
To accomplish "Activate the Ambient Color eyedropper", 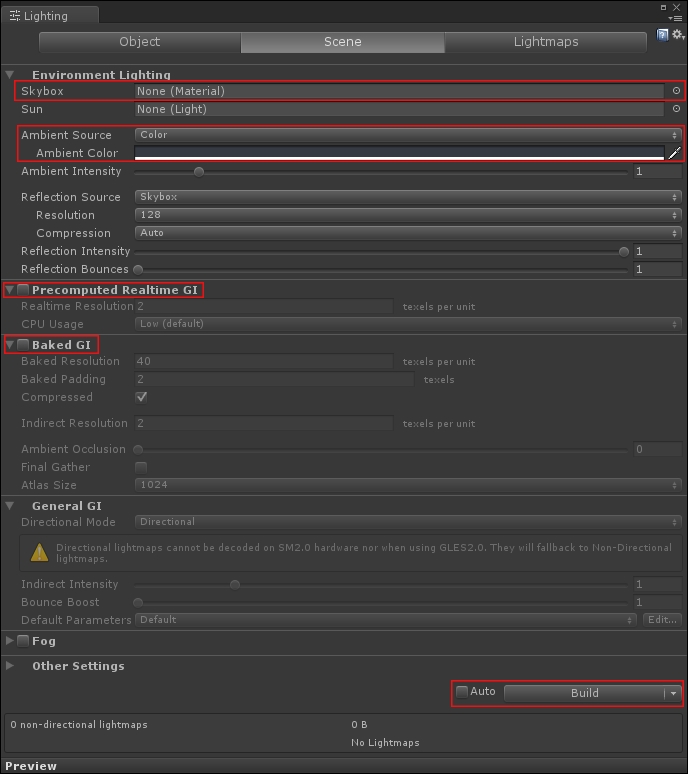I will pyautogui.click(x=674, y=153).
